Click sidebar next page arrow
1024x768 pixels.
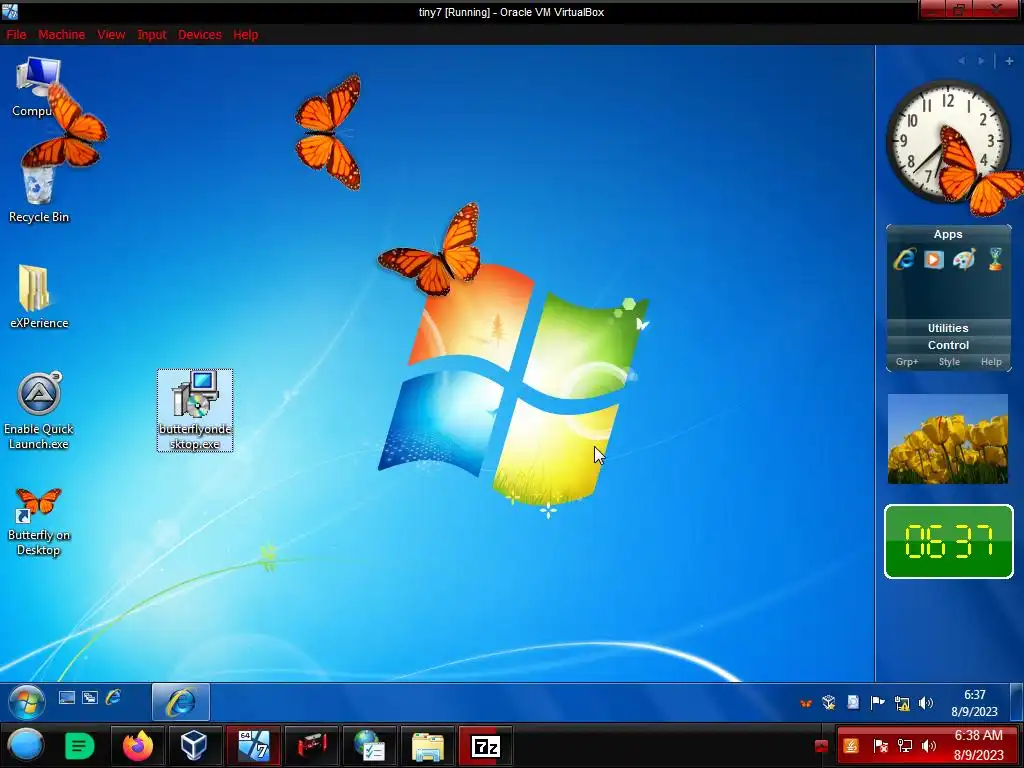981,61
